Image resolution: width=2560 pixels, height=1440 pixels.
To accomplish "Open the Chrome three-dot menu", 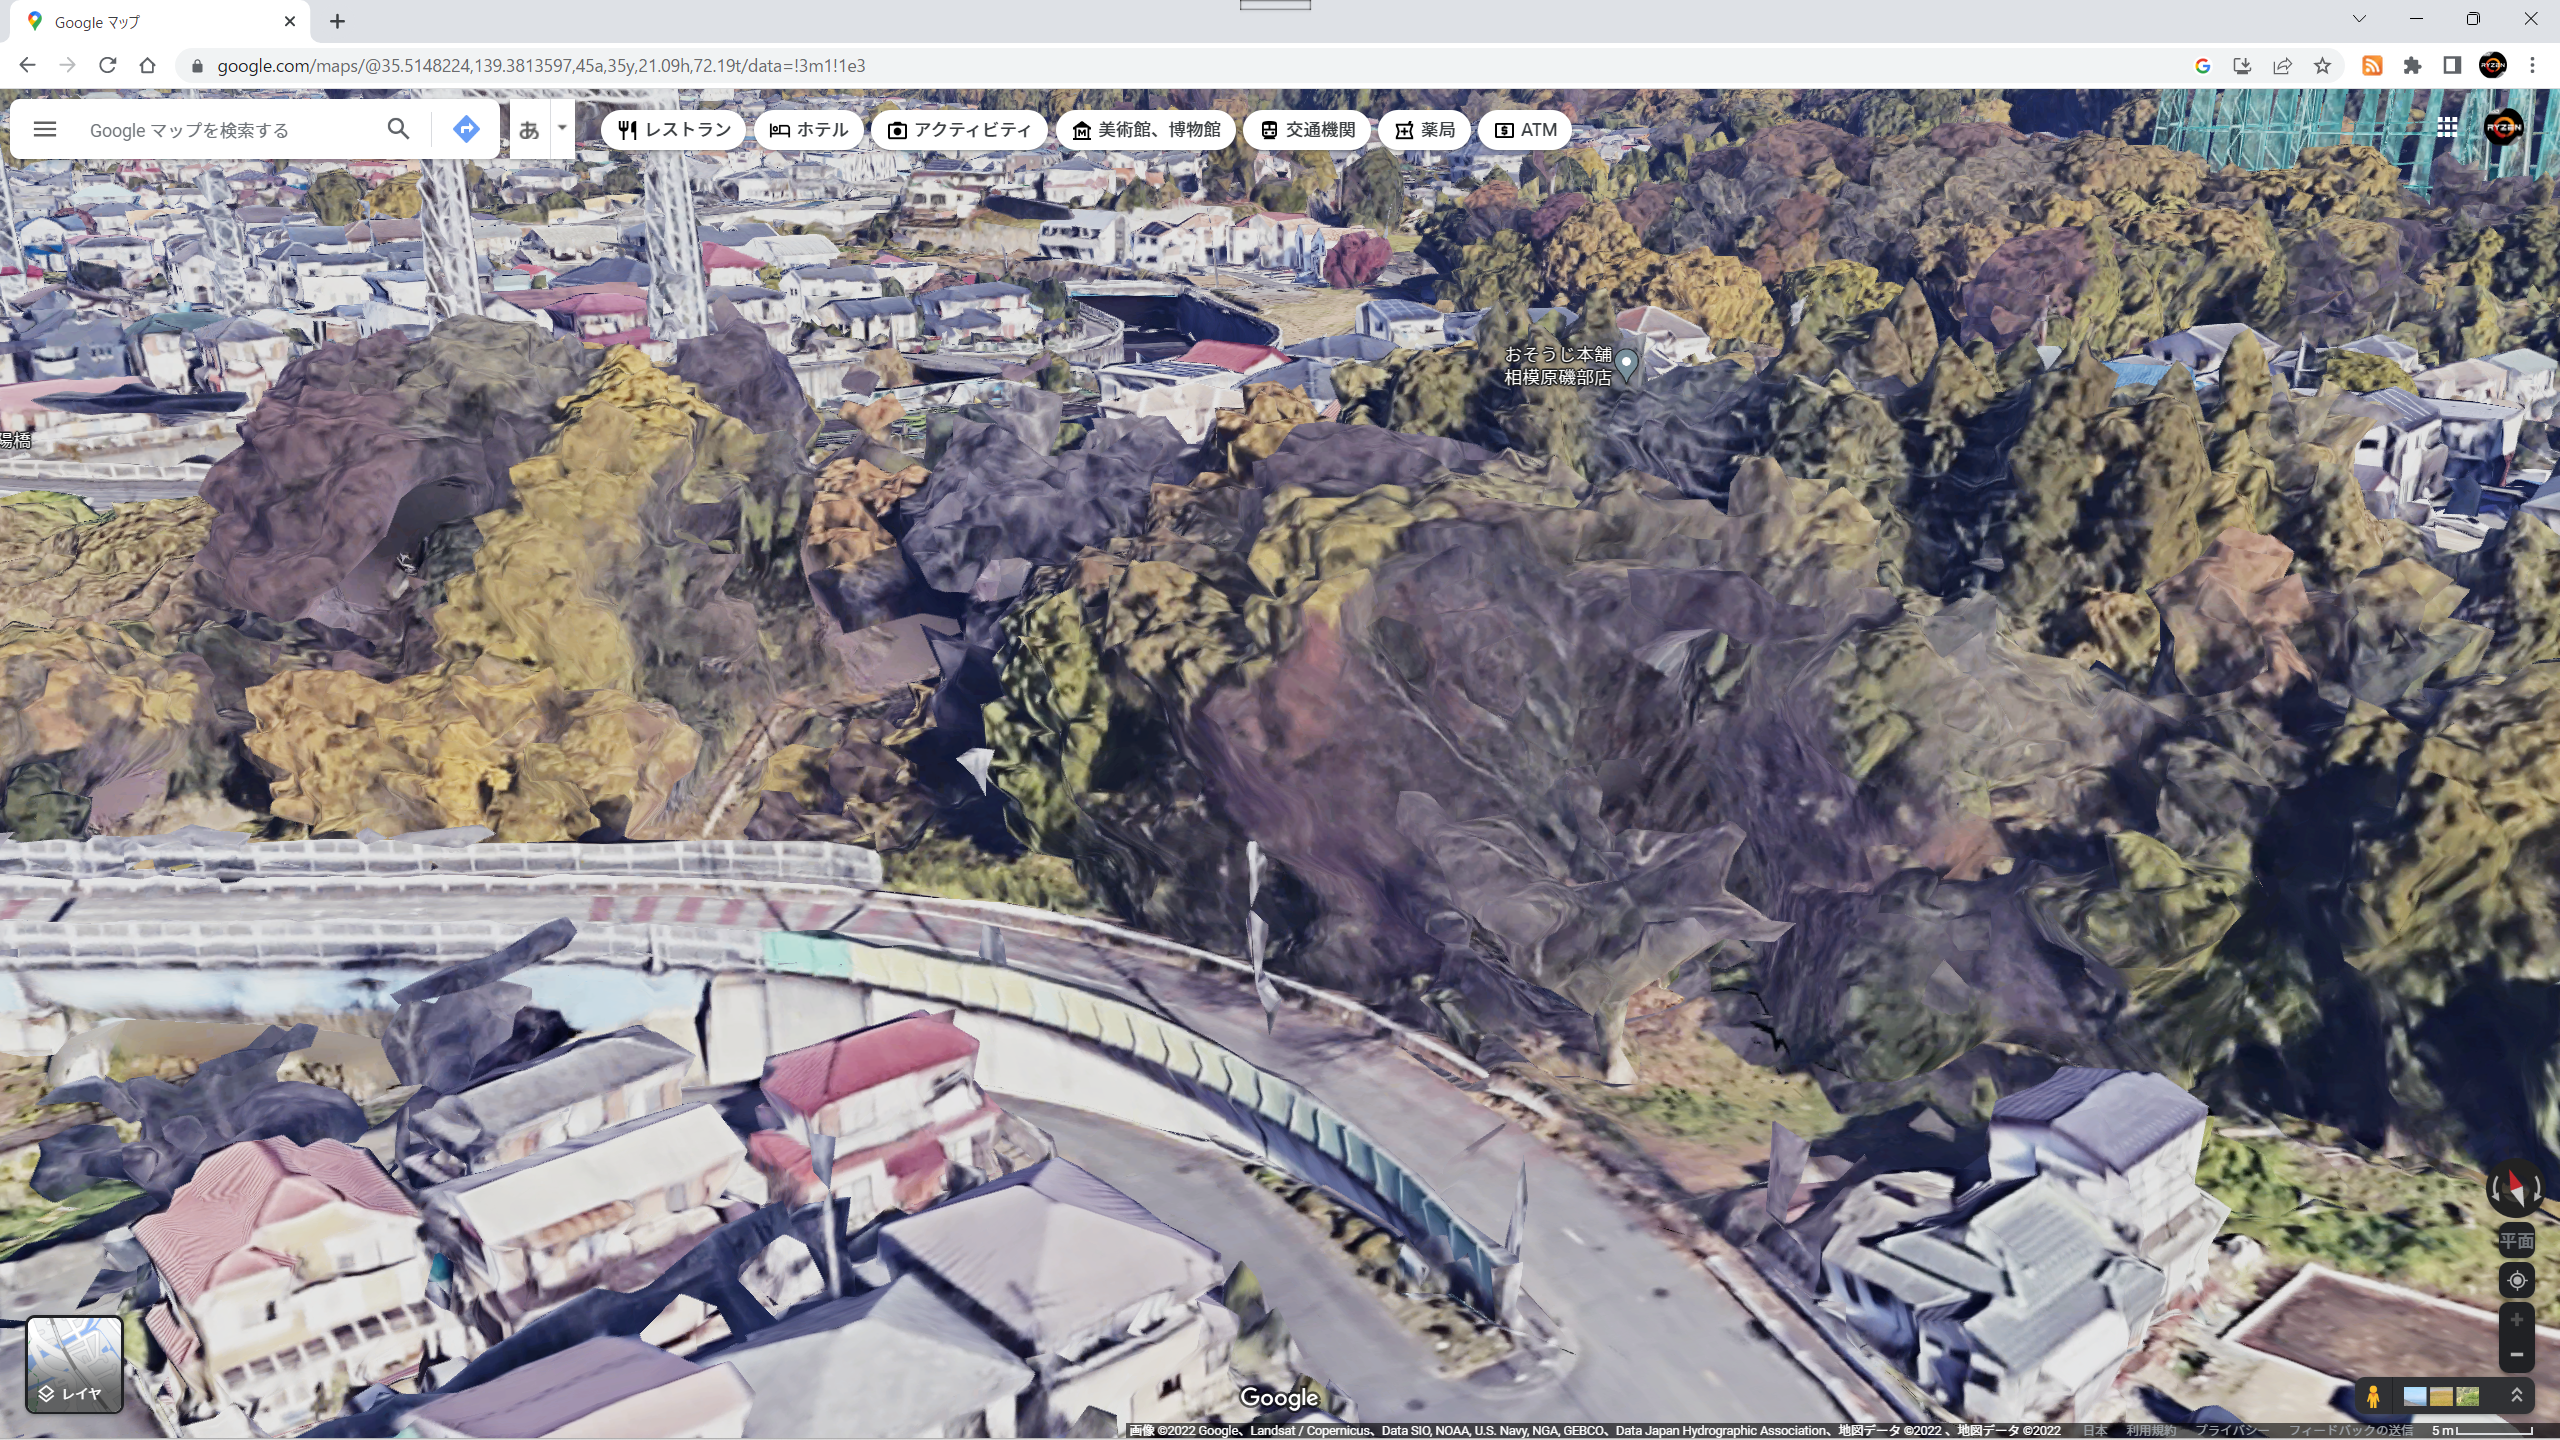I will pyautogui.click(x=2533, y=66).
